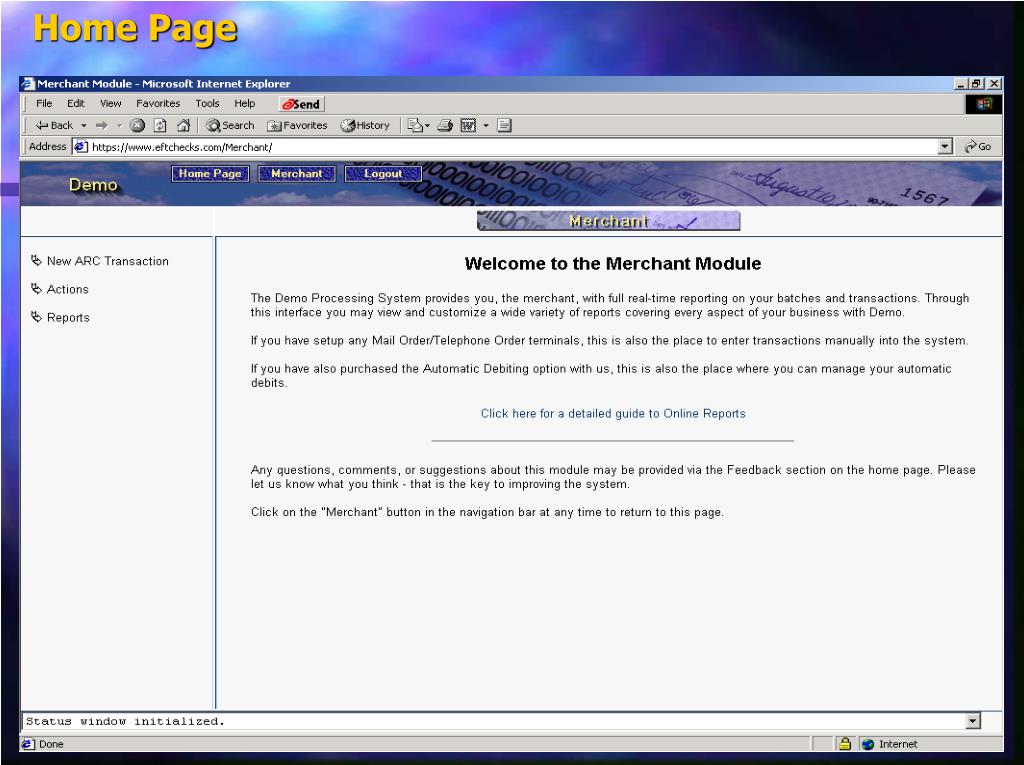
Task: Open the Edit menu
Action: pyautogui.click(x=76, y=103)
